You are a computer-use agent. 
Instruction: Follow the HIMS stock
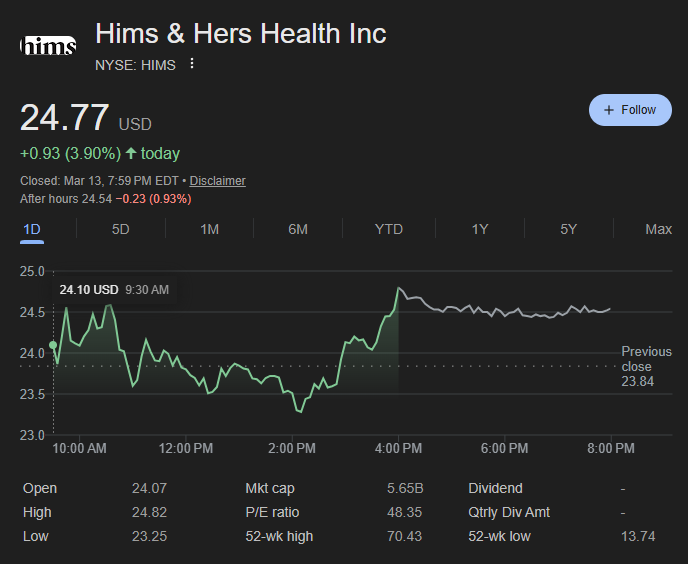coord(630,110)
